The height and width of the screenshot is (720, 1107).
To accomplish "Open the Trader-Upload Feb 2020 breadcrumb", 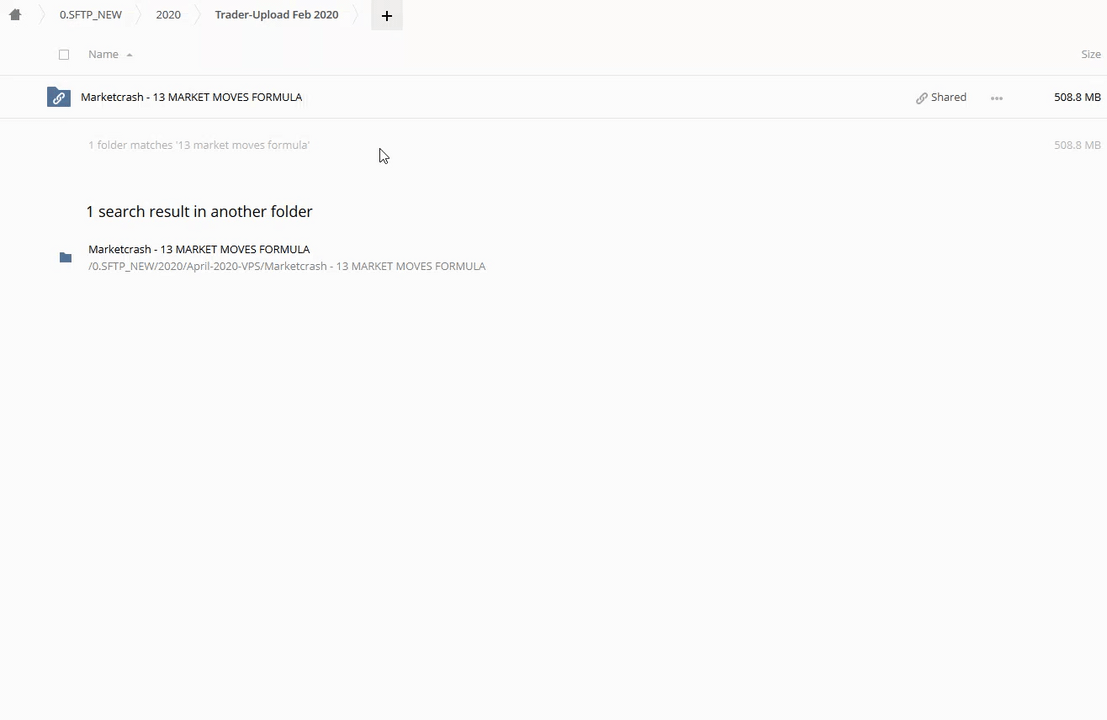I will 276,15.
